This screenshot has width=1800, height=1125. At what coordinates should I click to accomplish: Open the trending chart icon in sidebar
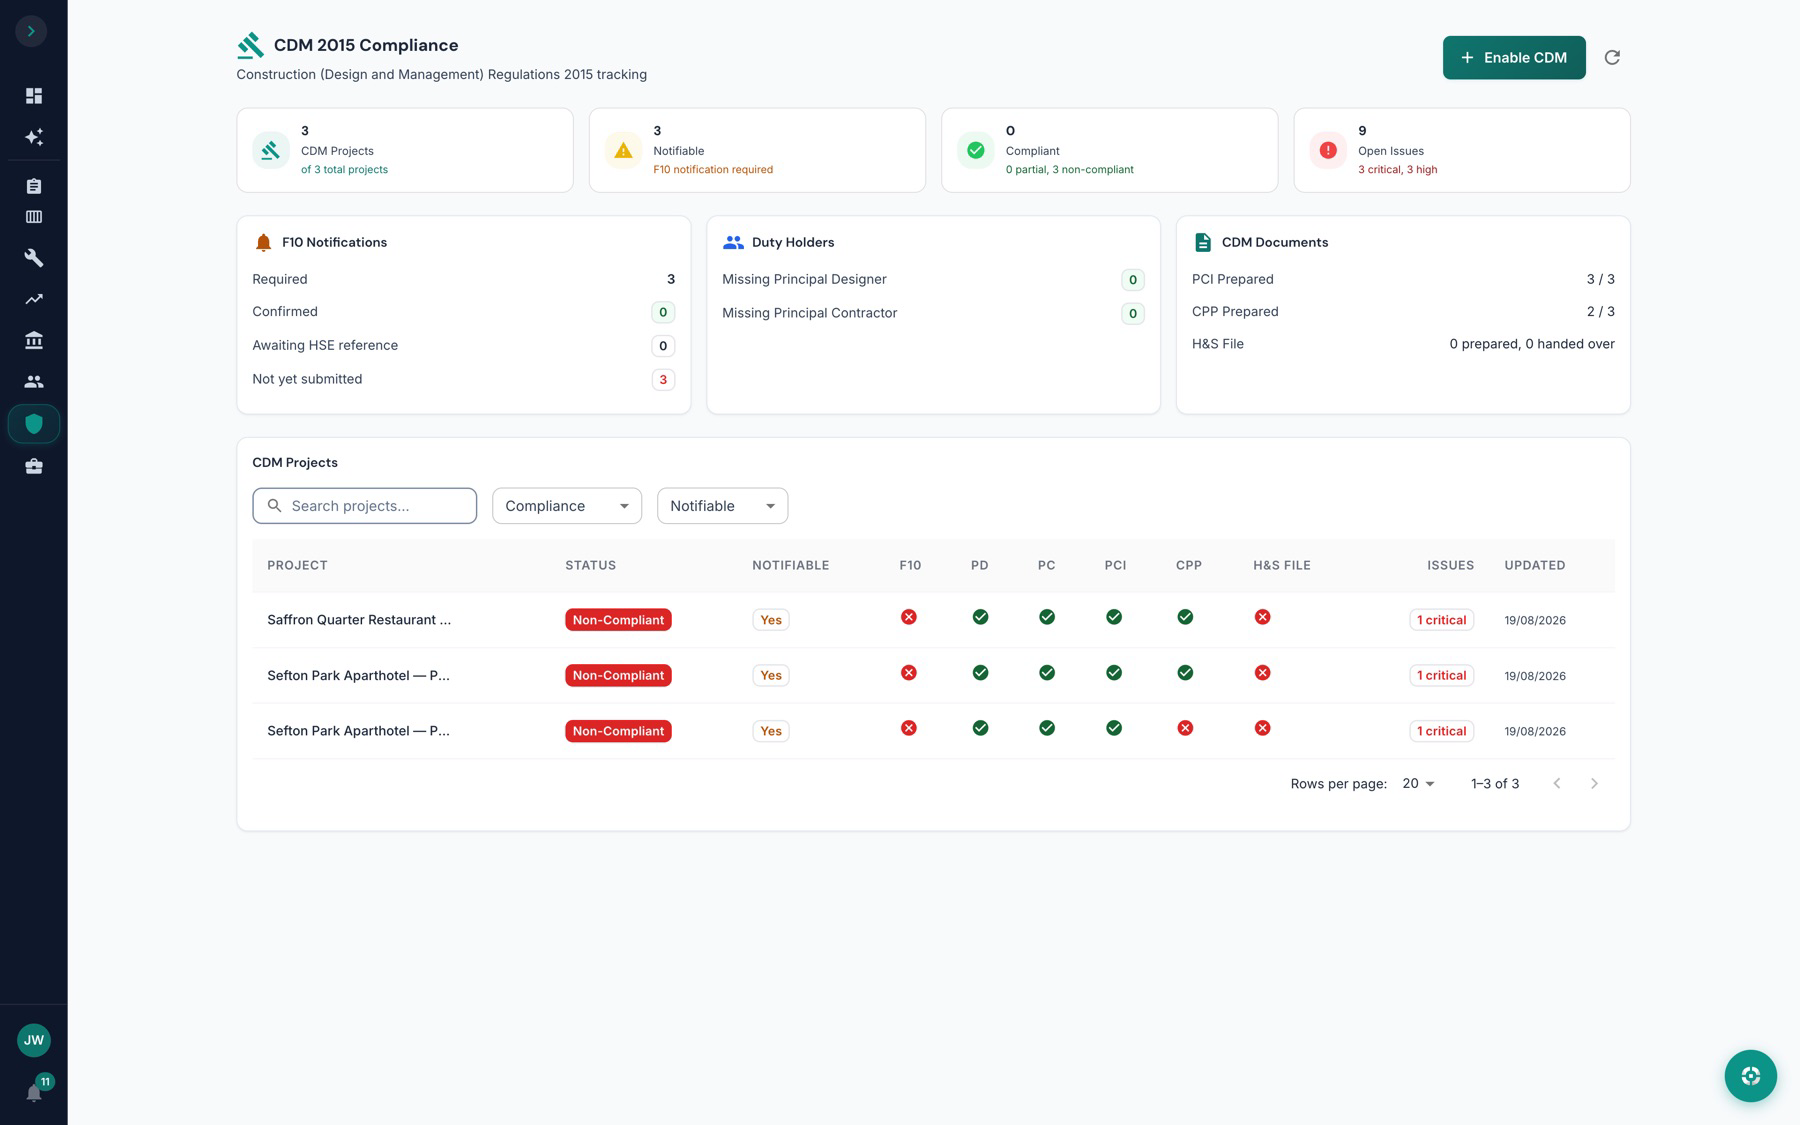click(34, 299)
